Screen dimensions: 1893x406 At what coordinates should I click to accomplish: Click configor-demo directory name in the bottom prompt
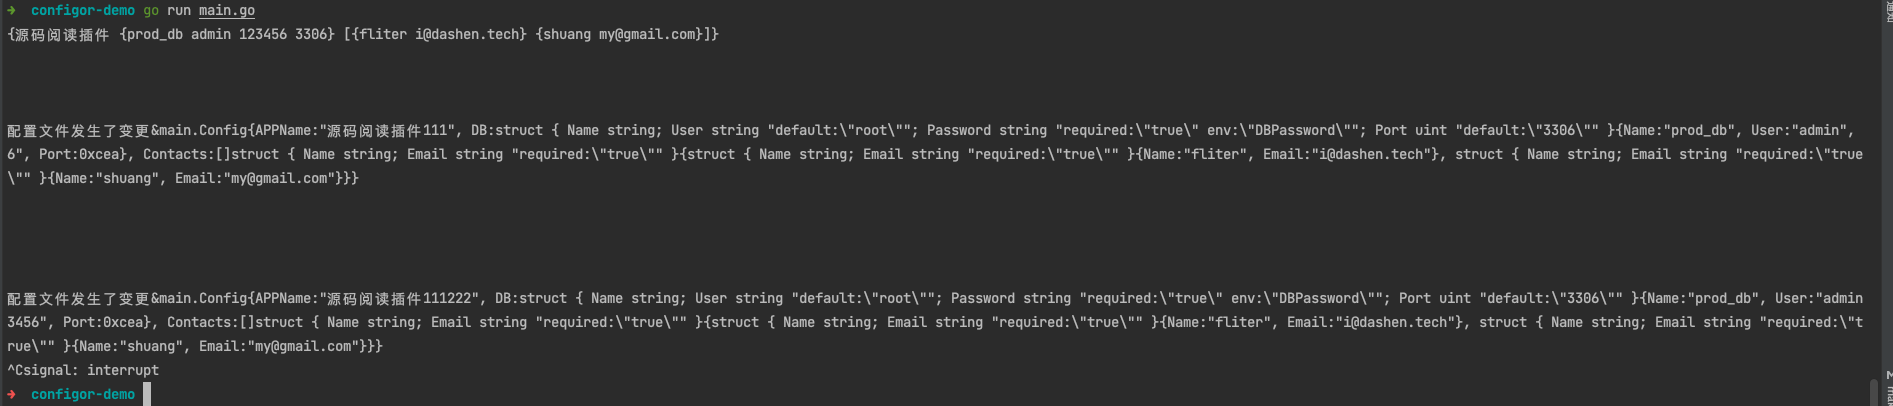point(83,395)
